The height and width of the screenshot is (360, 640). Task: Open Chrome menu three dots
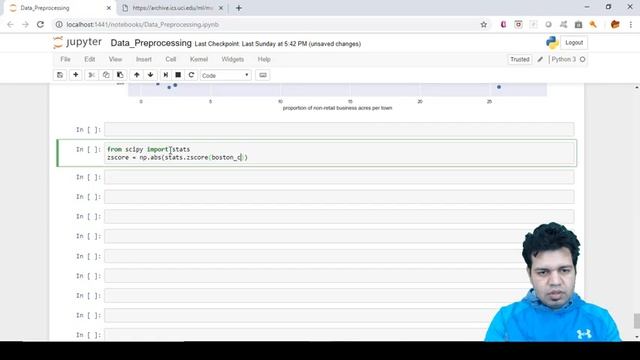631,24
